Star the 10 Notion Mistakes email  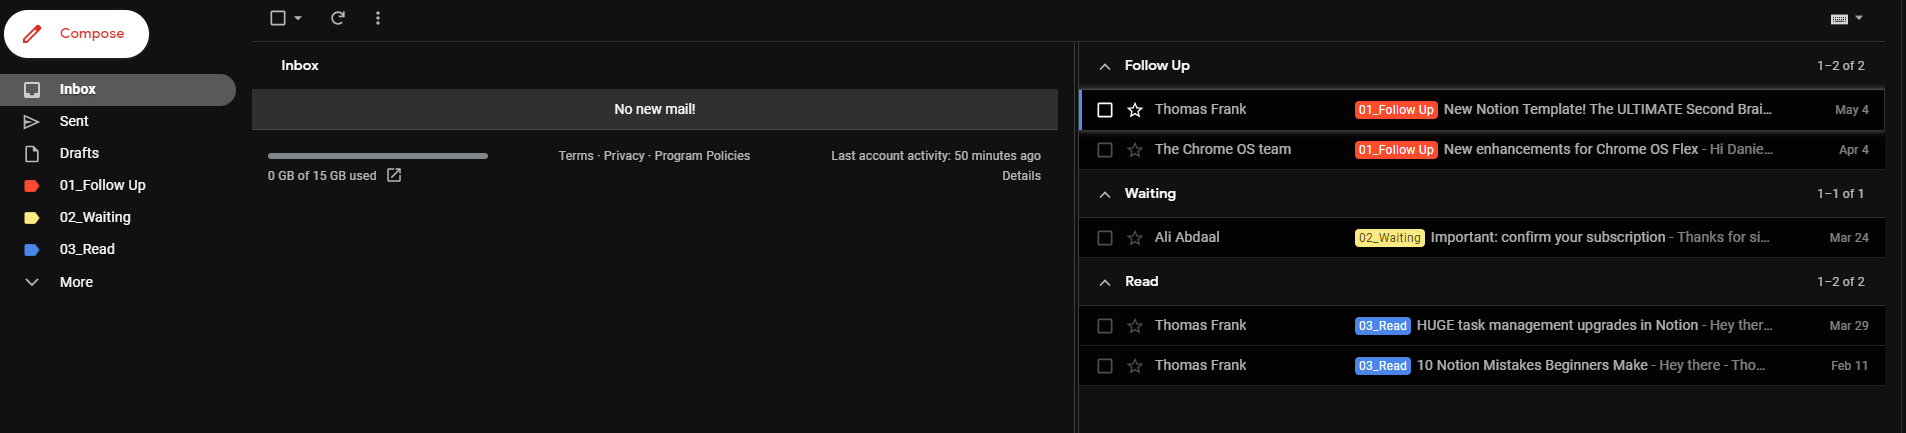pos(1135,366)
